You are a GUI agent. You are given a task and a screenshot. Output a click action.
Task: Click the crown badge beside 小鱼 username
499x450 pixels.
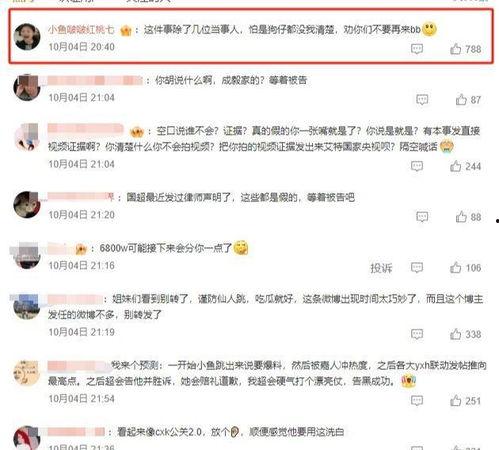pos(126,31)
